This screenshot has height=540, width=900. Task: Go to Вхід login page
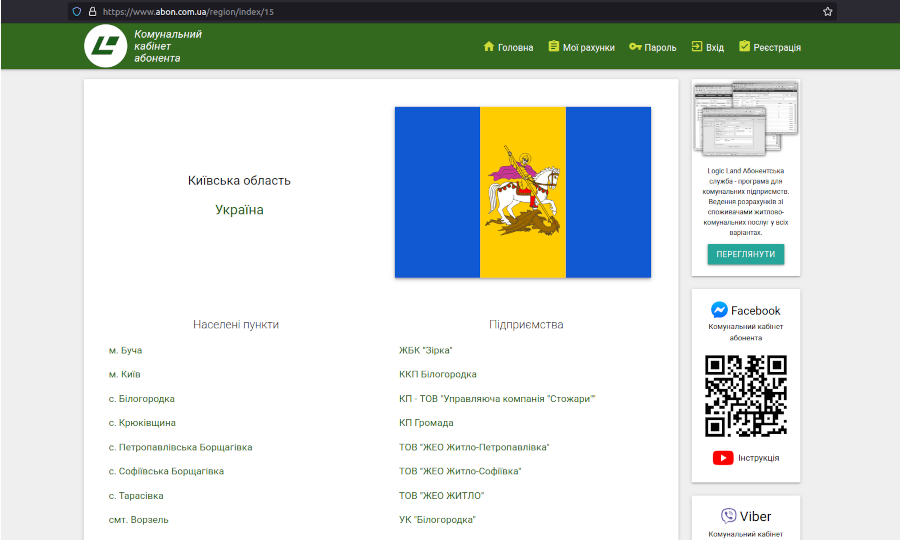coord(715,48)
